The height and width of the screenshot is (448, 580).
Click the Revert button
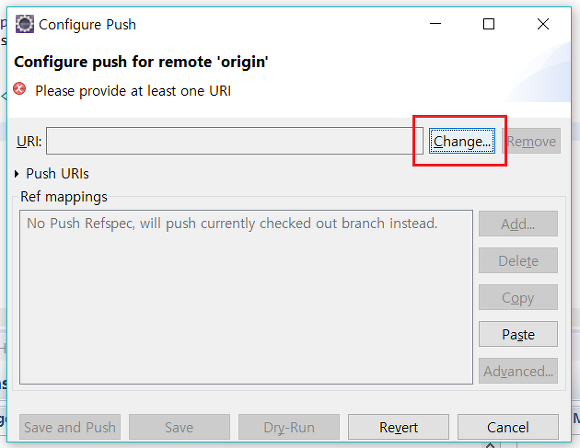398,427
